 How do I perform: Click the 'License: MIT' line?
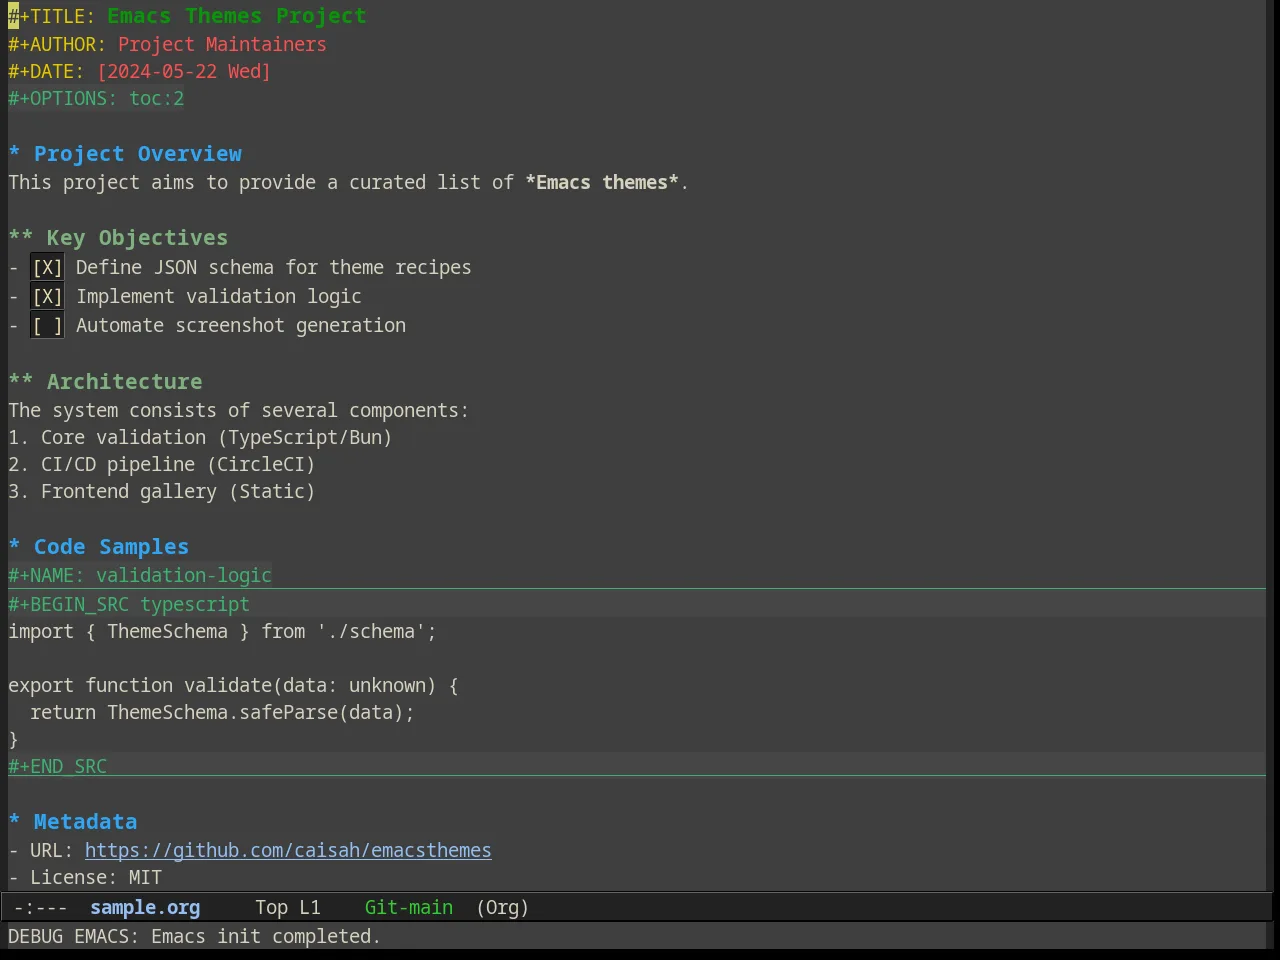pyautogui.click(x=85, y=877)
